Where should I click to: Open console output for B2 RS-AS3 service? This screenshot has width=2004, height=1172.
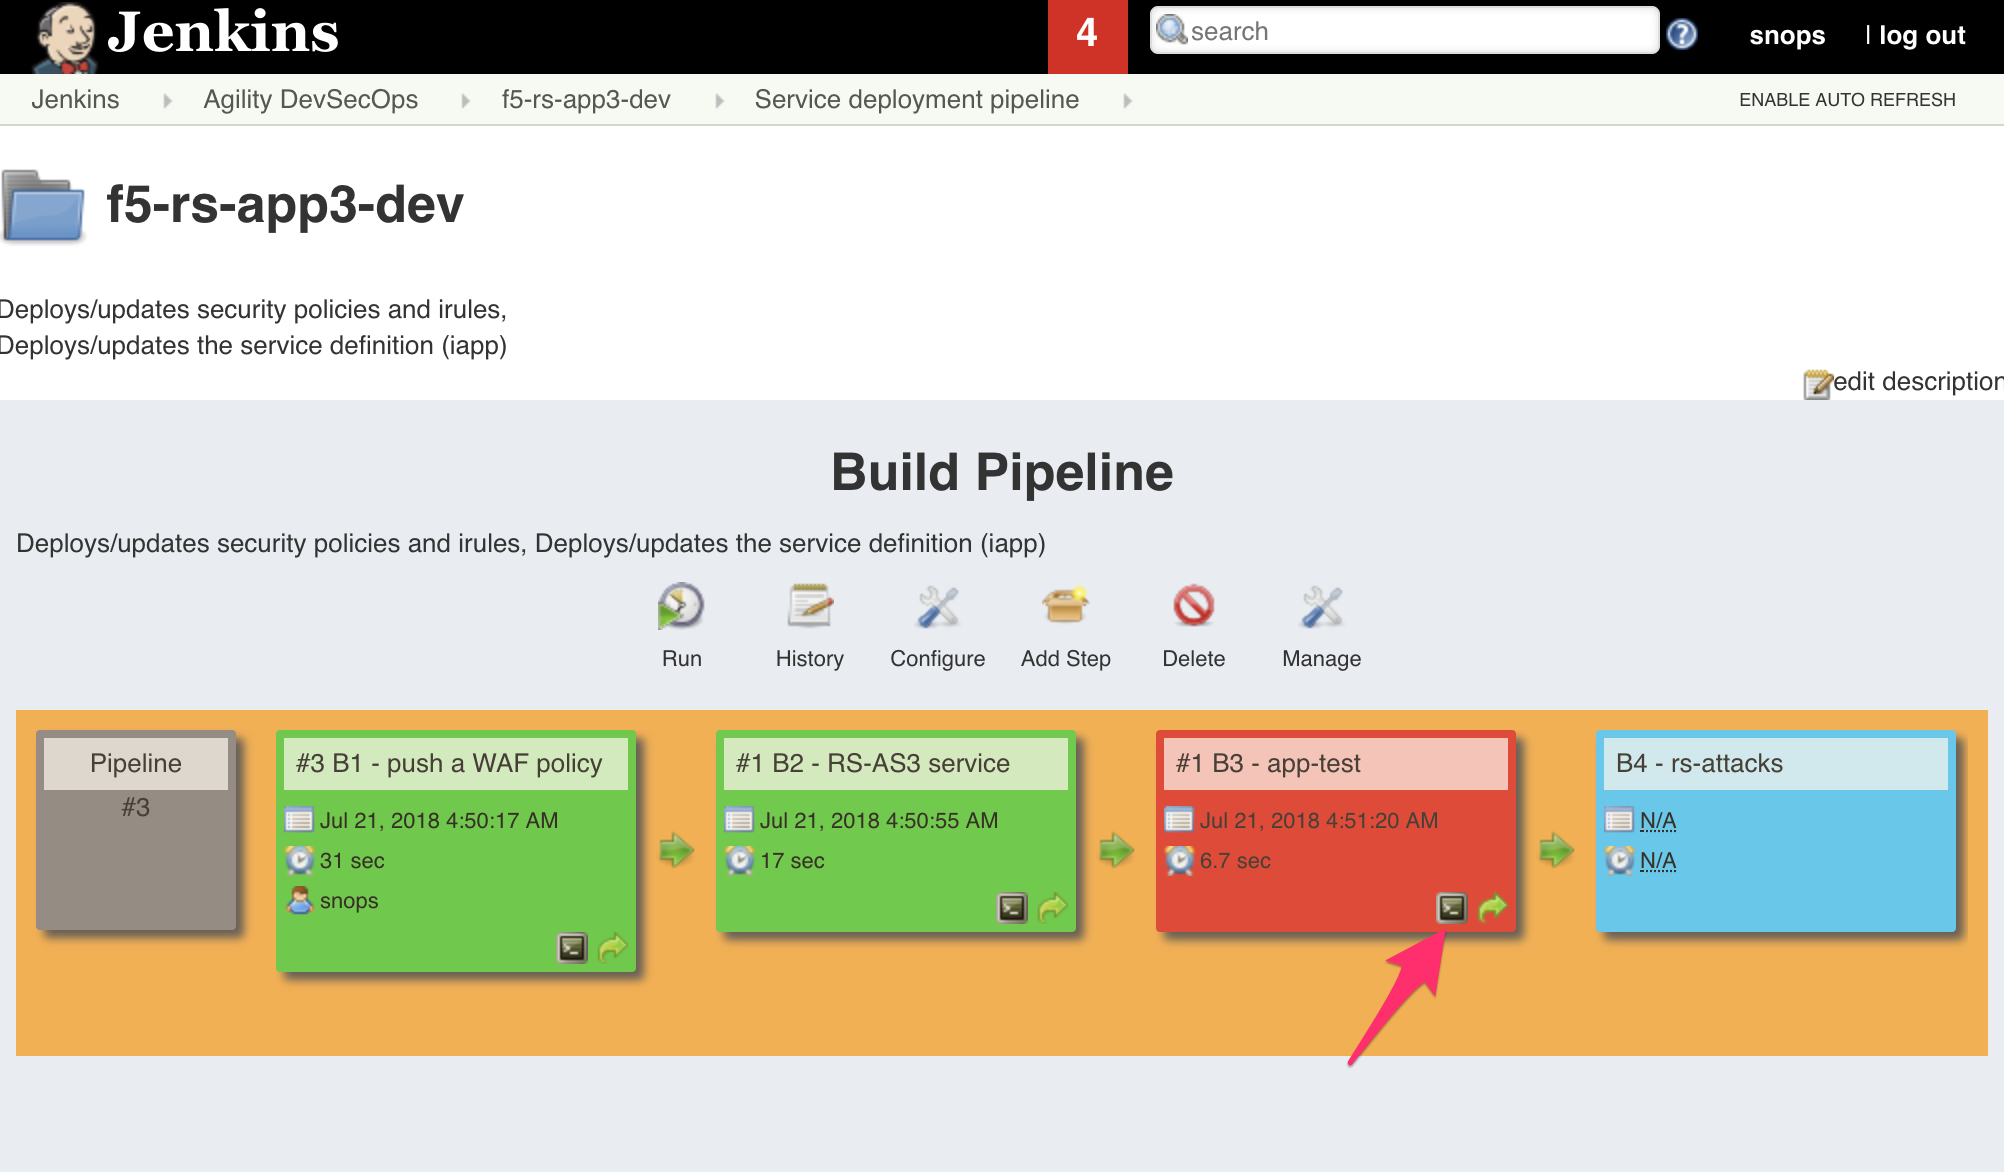[x=1012, y=907]
